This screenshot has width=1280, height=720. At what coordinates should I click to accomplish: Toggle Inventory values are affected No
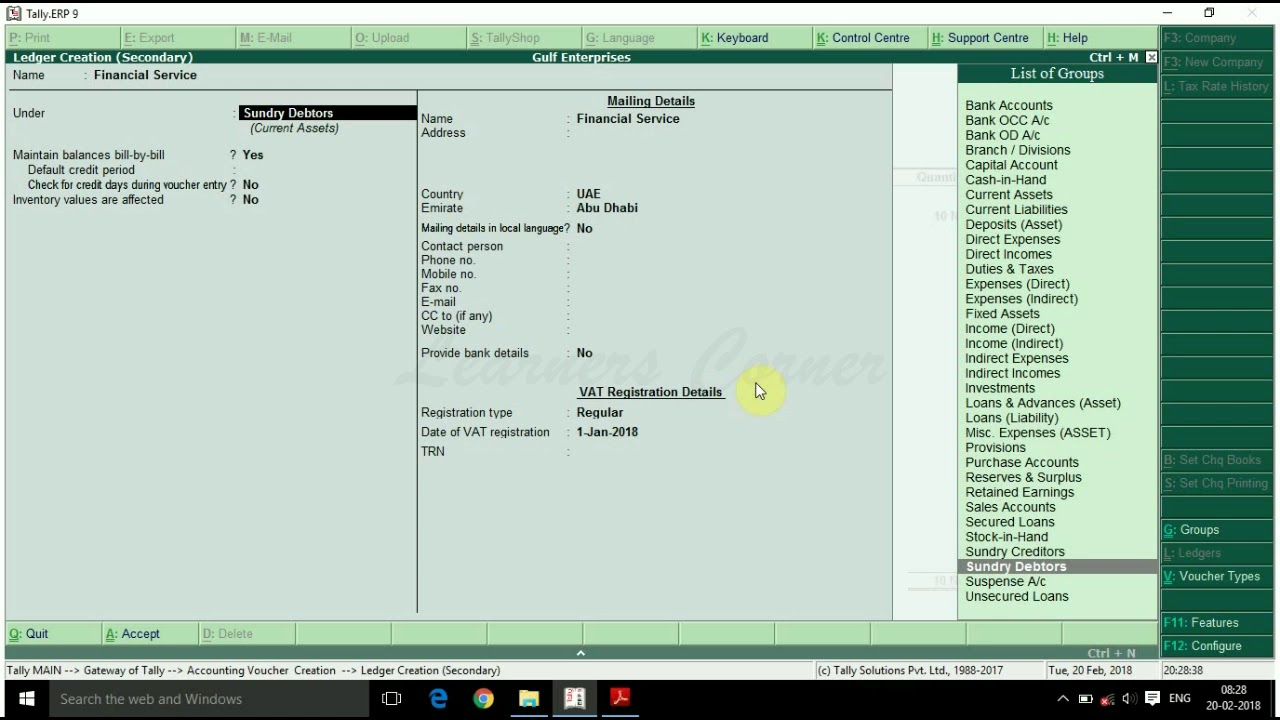pyautogui.click(x=250, y=200)
